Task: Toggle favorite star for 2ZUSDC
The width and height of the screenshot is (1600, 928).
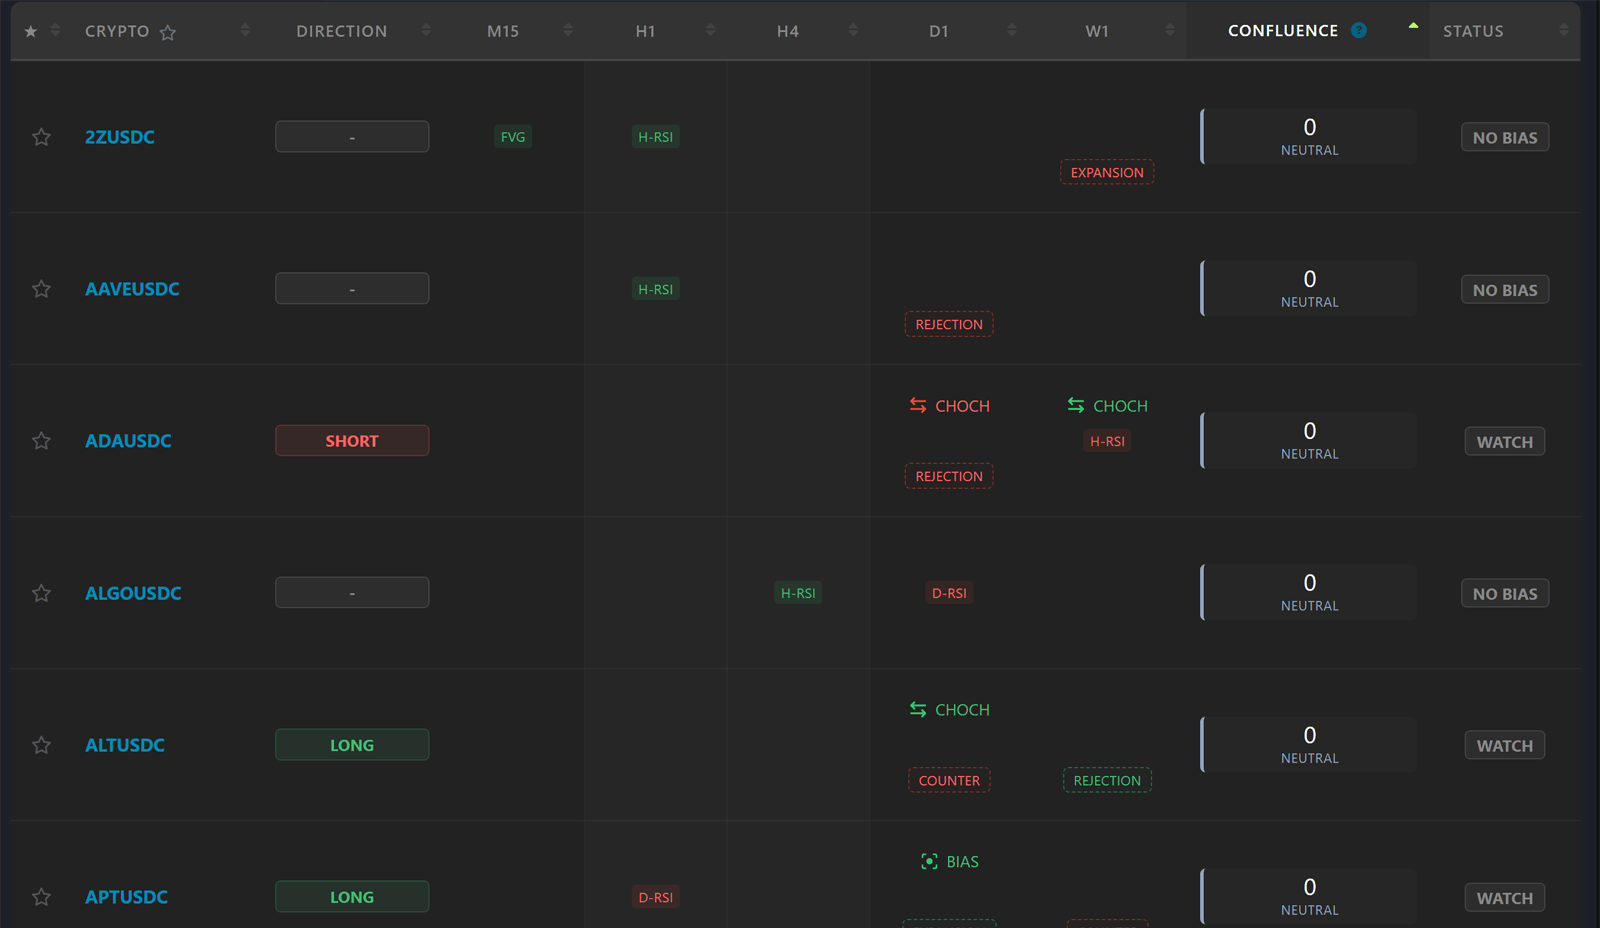Action: (41, 137)
